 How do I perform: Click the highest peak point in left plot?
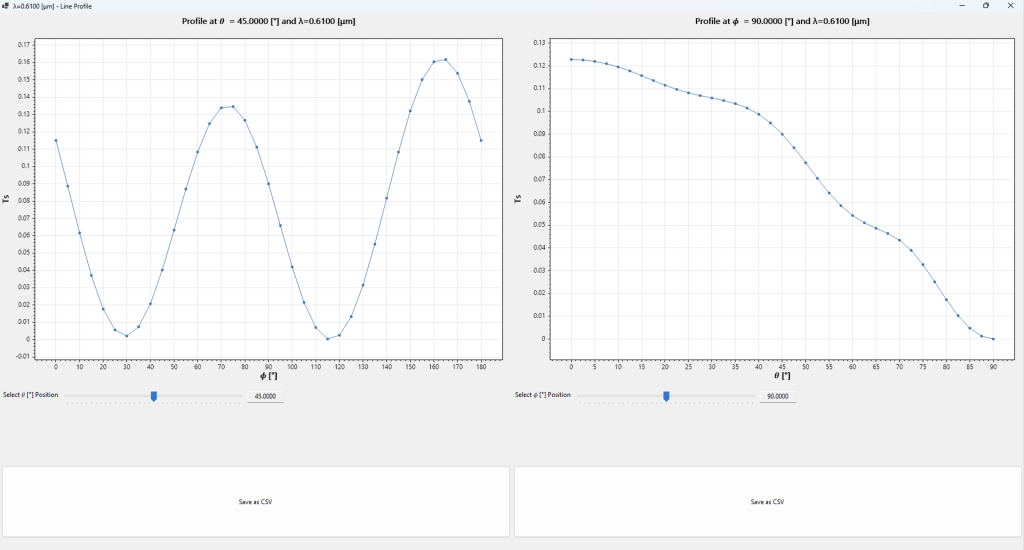[x=446, y=59]
